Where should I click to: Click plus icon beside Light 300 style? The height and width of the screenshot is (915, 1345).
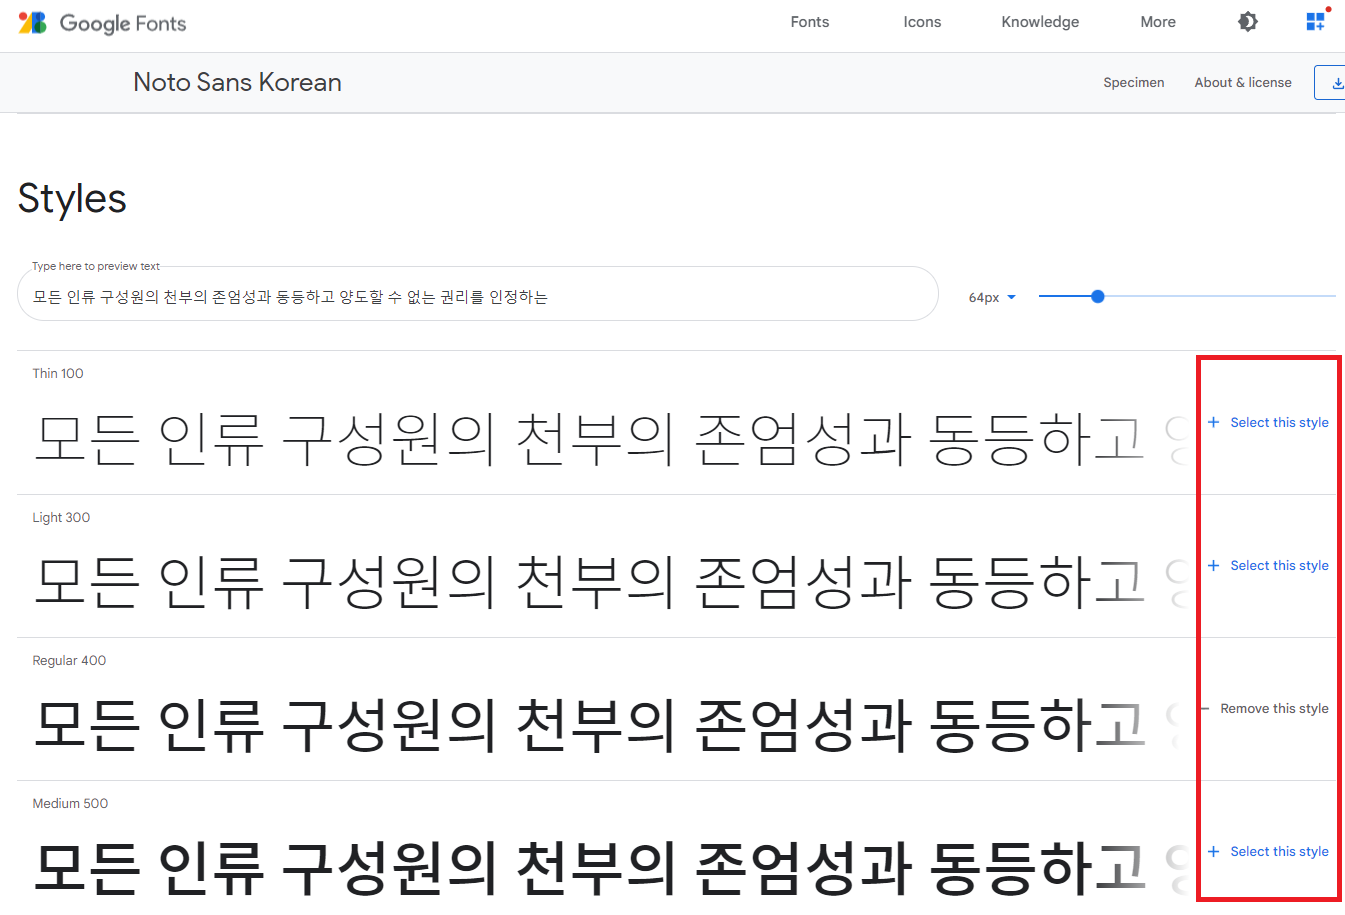click(x=1213, y=565)
